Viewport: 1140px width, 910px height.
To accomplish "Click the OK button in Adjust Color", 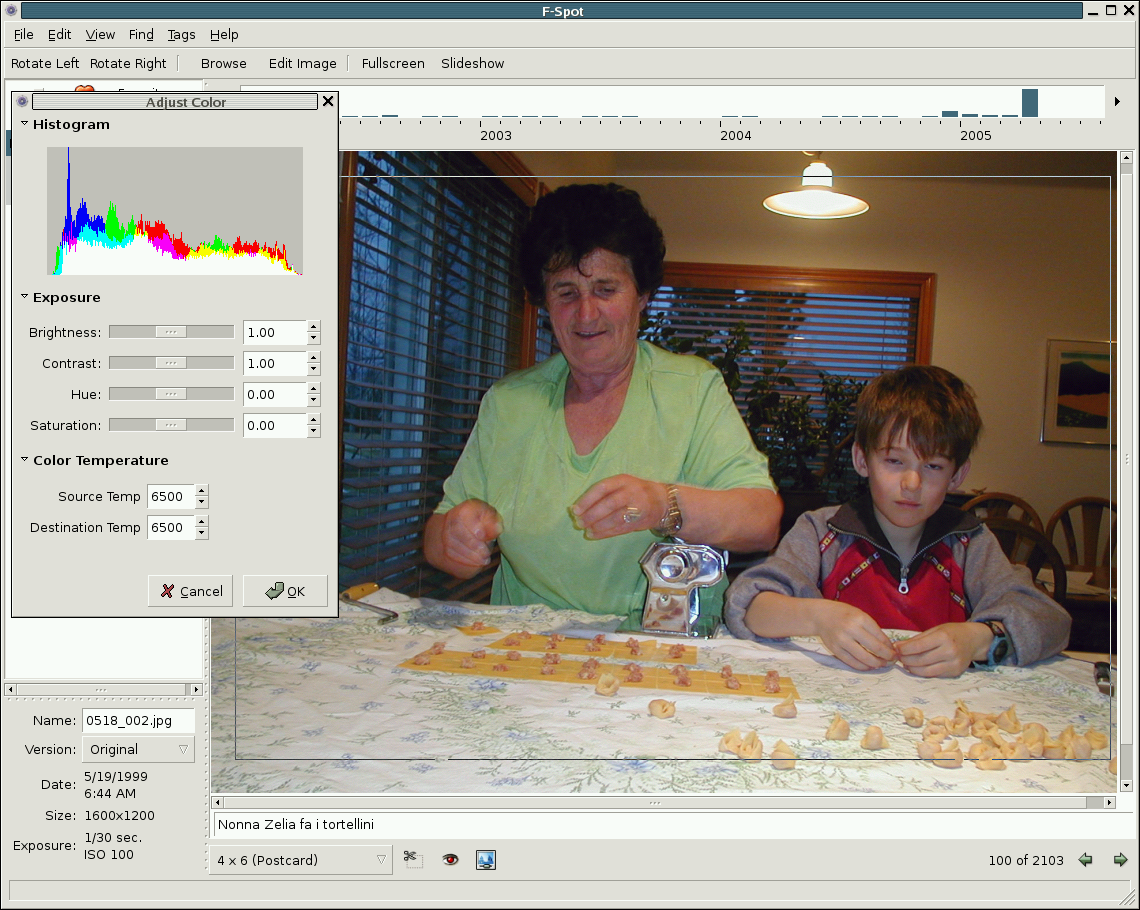I will tap(285, 591).
